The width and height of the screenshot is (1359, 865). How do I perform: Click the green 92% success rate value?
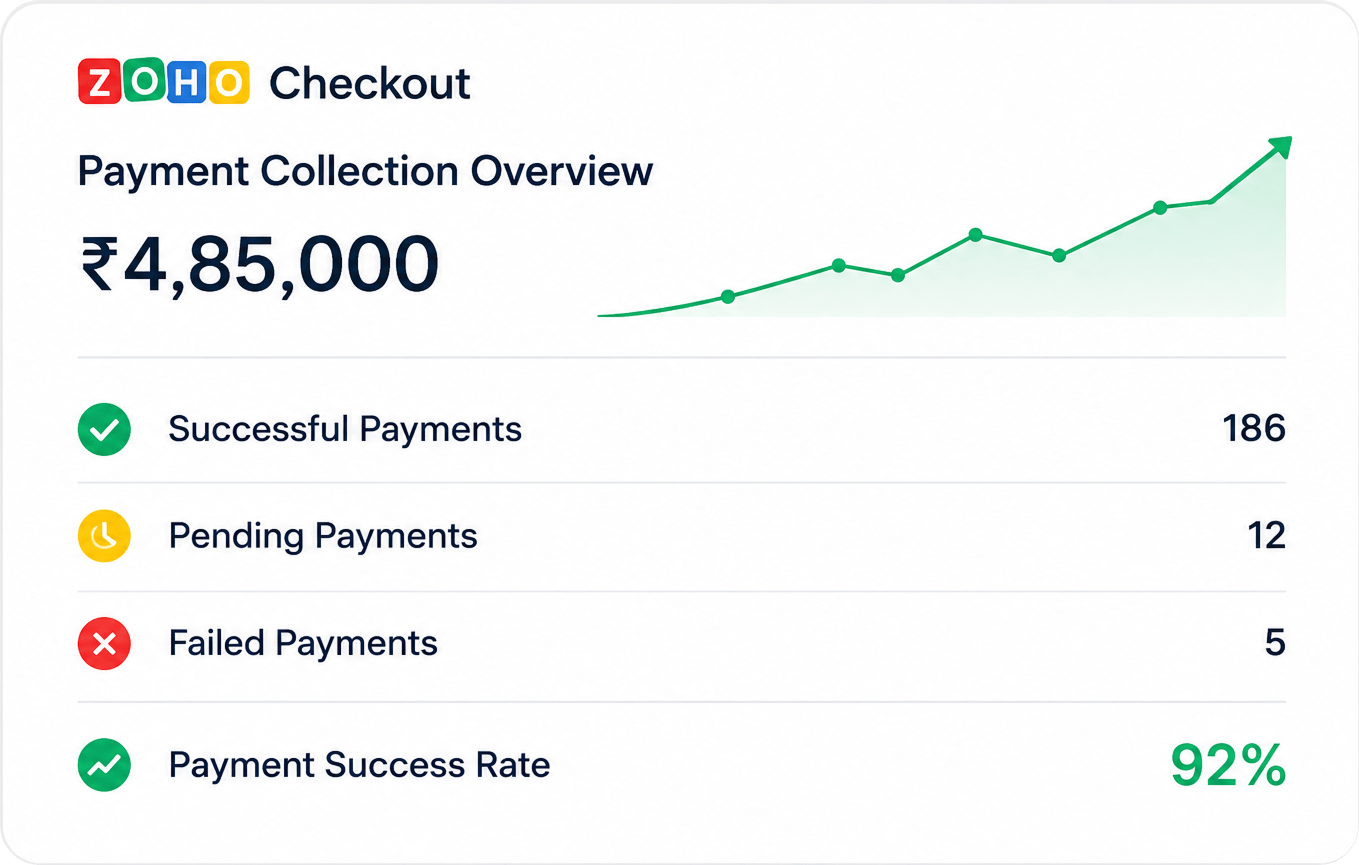coord(1228,766)
